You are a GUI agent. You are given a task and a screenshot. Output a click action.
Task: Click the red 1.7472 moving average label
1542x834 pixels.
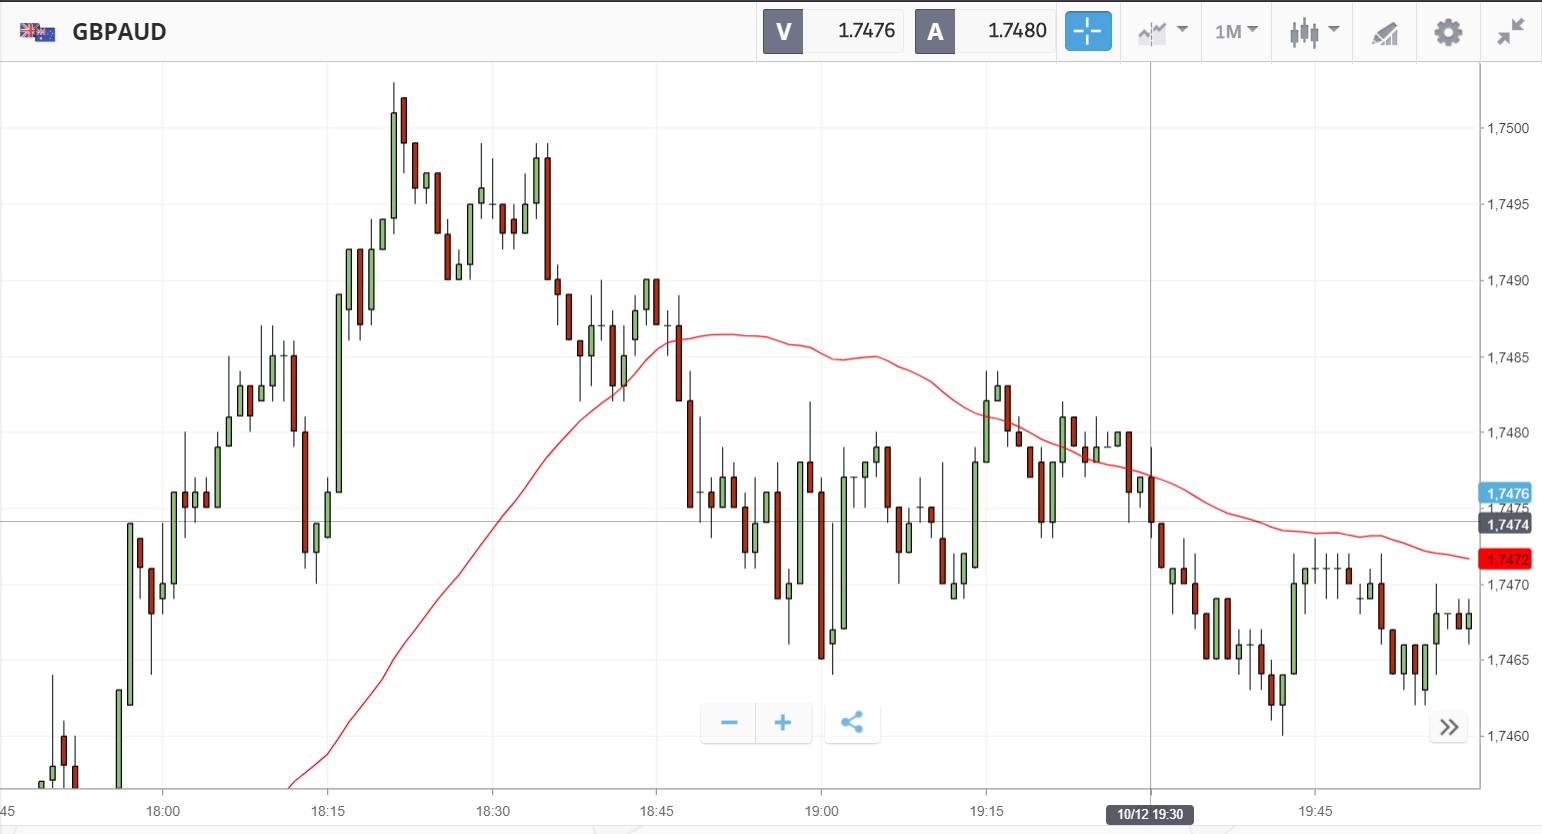[x=1507, y=560]
